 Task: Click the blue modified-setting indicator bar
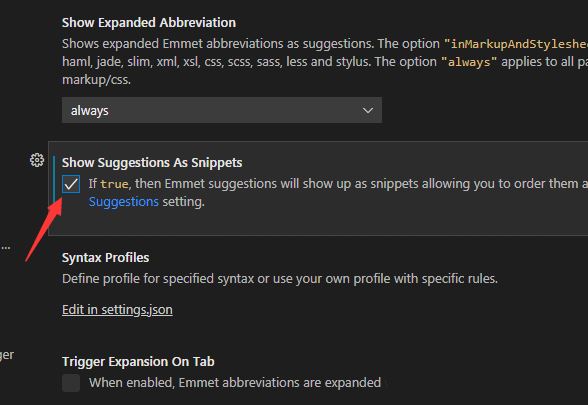54,179
